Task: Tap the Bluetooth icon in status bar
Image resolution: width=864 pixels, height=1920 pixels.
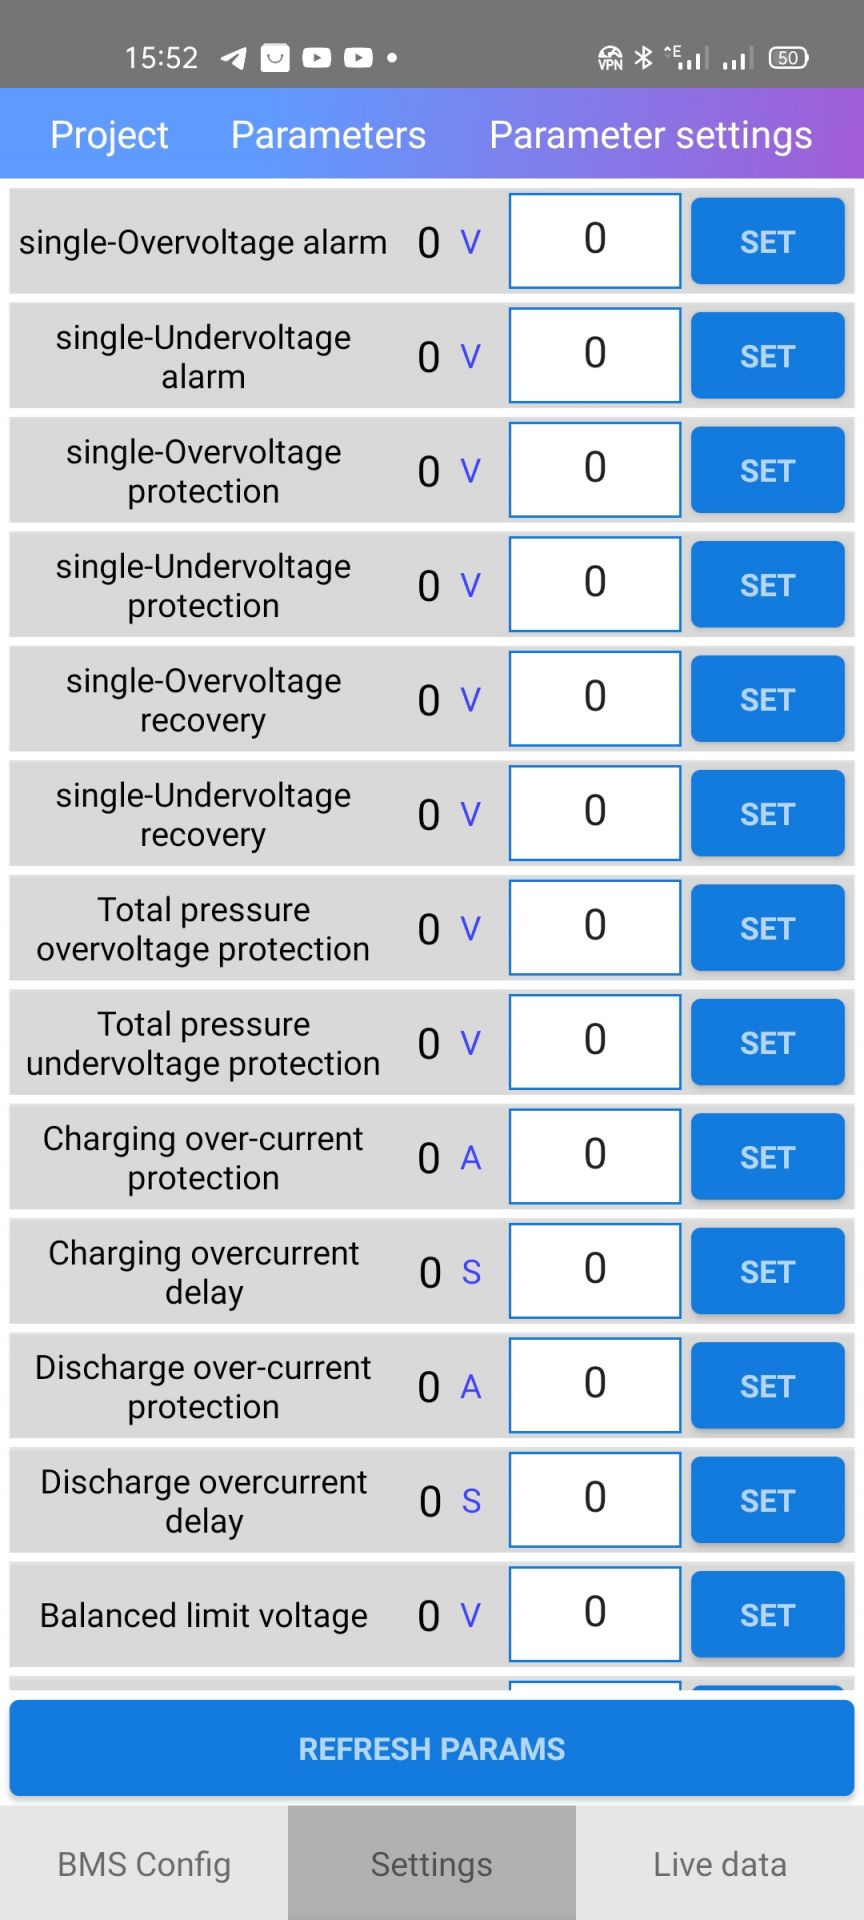Action: point(644,58)
